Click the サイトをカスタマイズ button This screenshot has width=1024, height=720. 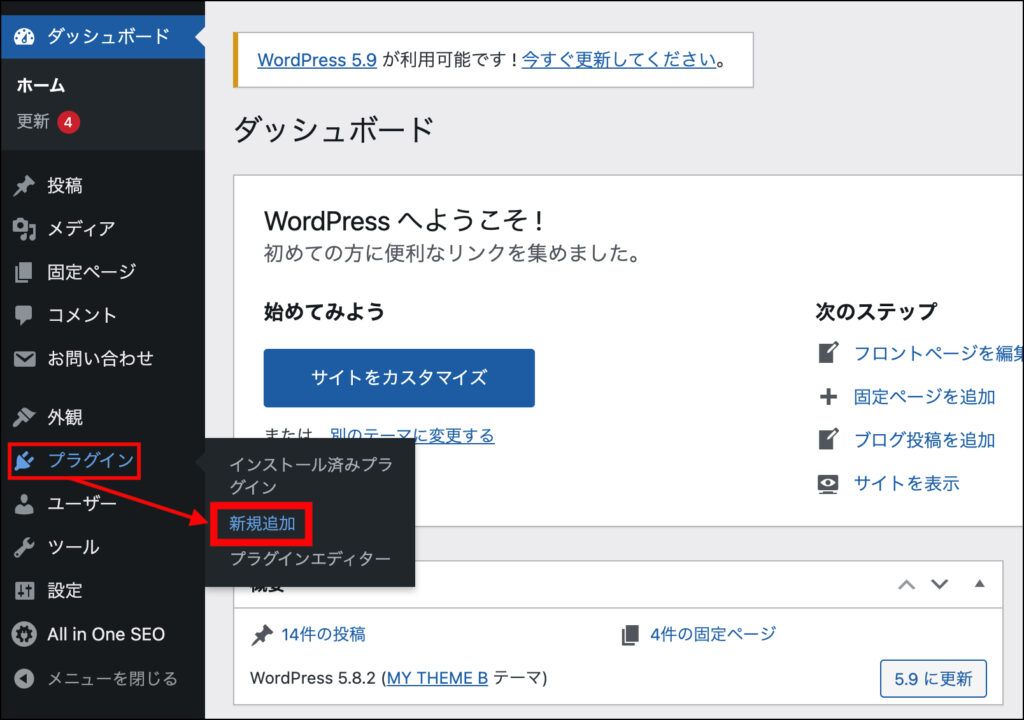(x=399, y=378)
